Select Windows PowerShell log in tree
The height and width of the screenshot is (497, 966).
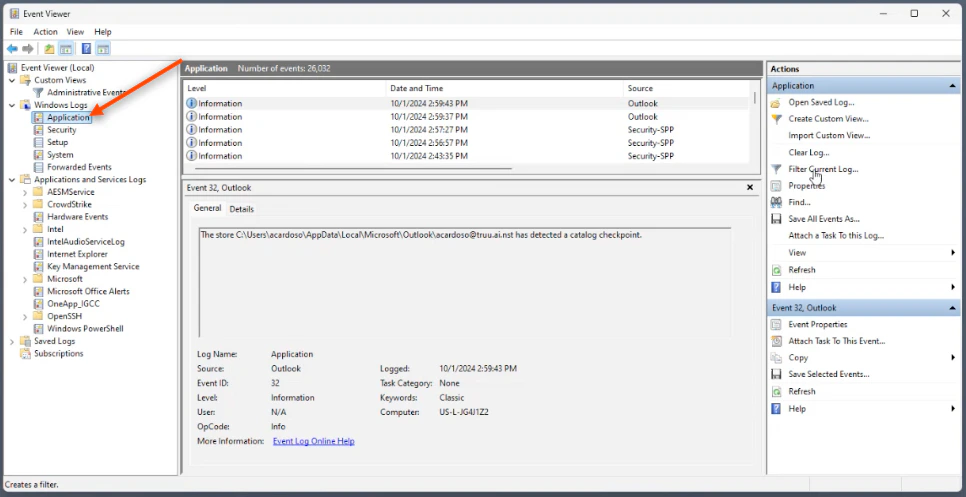point(85,328)
